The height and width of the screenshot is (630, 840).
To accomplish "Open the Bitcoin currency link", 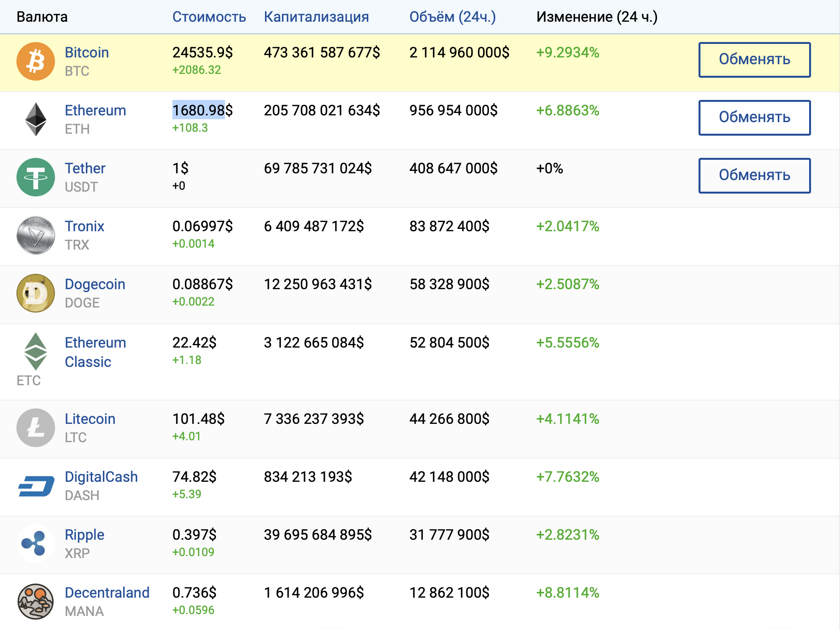I will point(87,52).
